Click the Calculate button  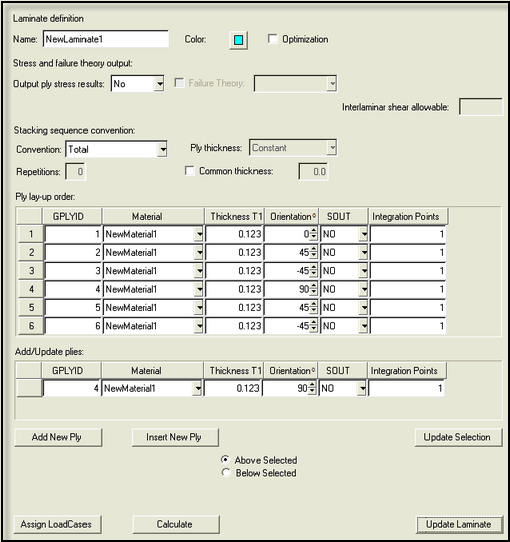(x=176, y=524)
